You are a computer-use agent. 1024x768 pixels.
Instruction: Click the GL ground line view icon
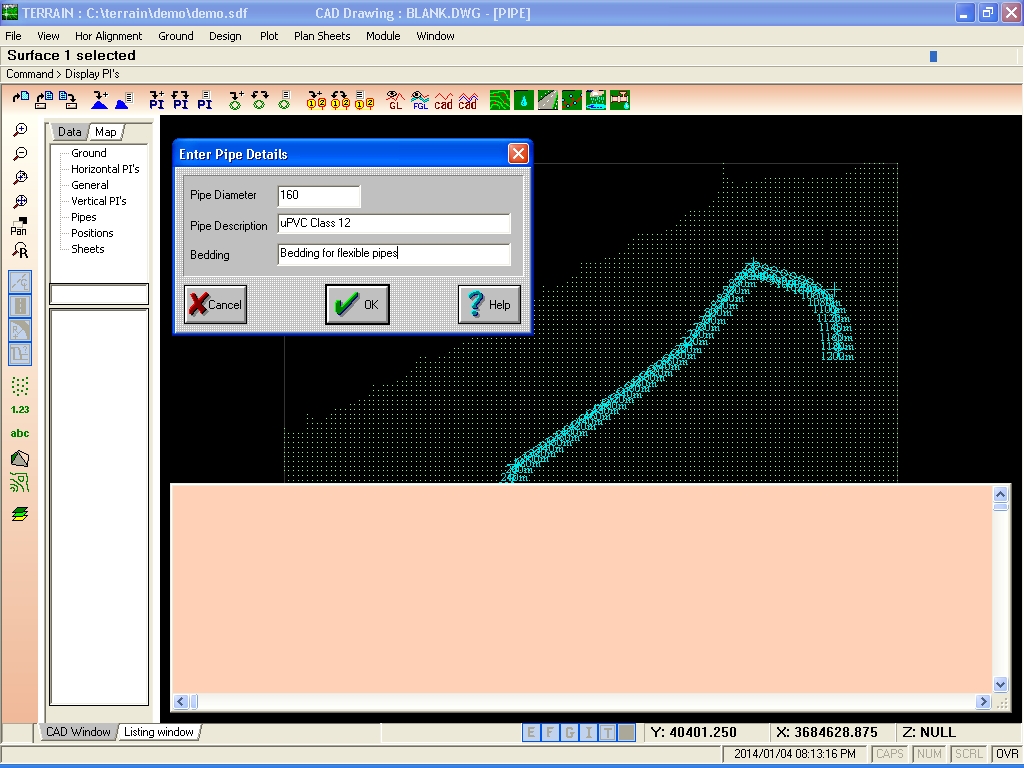(x=395, y=100)
